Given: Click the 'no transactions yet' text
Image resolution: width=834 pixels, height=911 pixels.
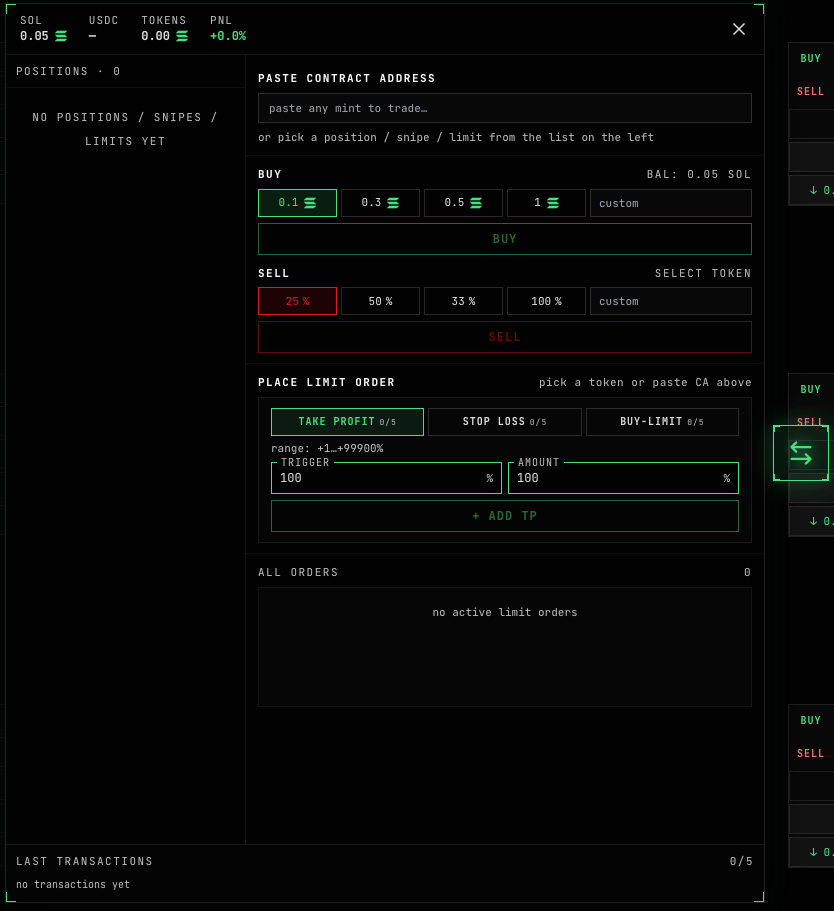Looking at the screenshot, I should (73, 884).
